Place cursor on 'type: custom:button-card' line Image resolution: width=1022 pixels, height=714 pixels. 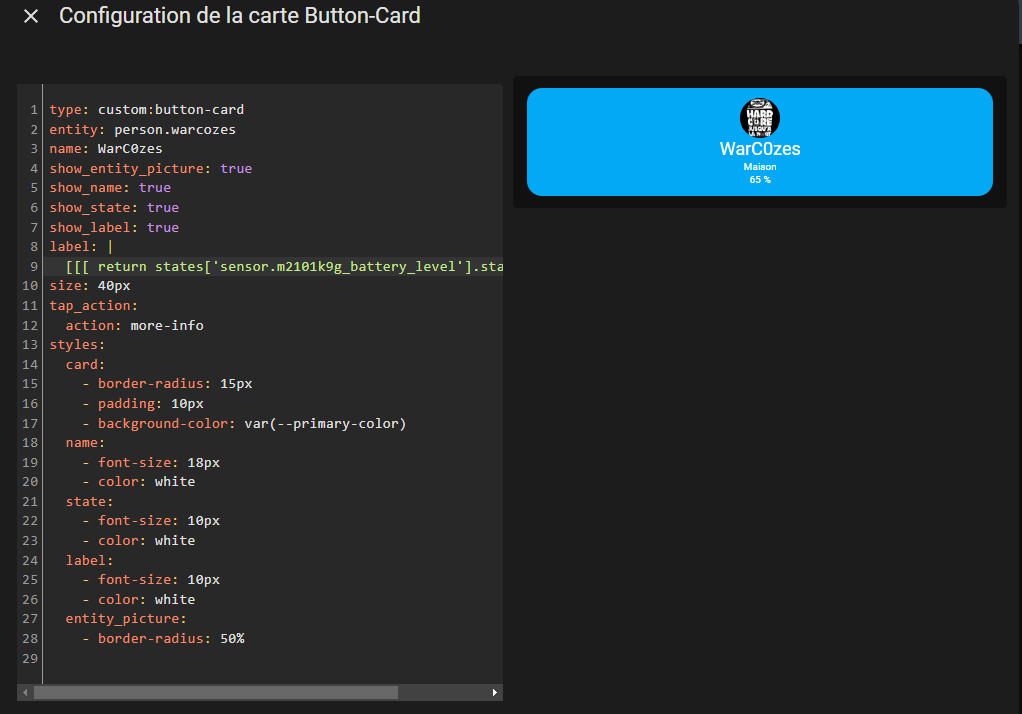146,110
